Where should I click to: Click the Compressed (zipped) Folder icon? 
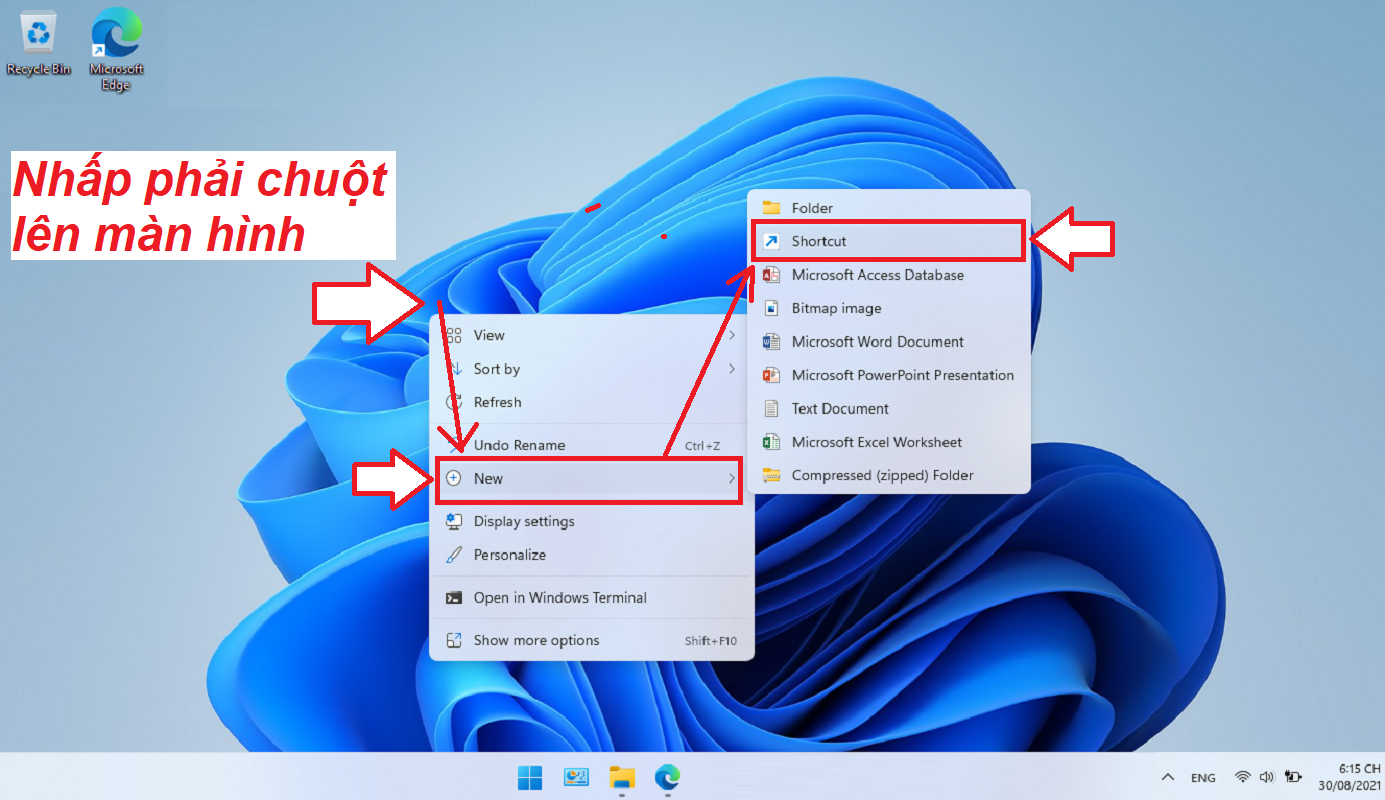(771, 475)
